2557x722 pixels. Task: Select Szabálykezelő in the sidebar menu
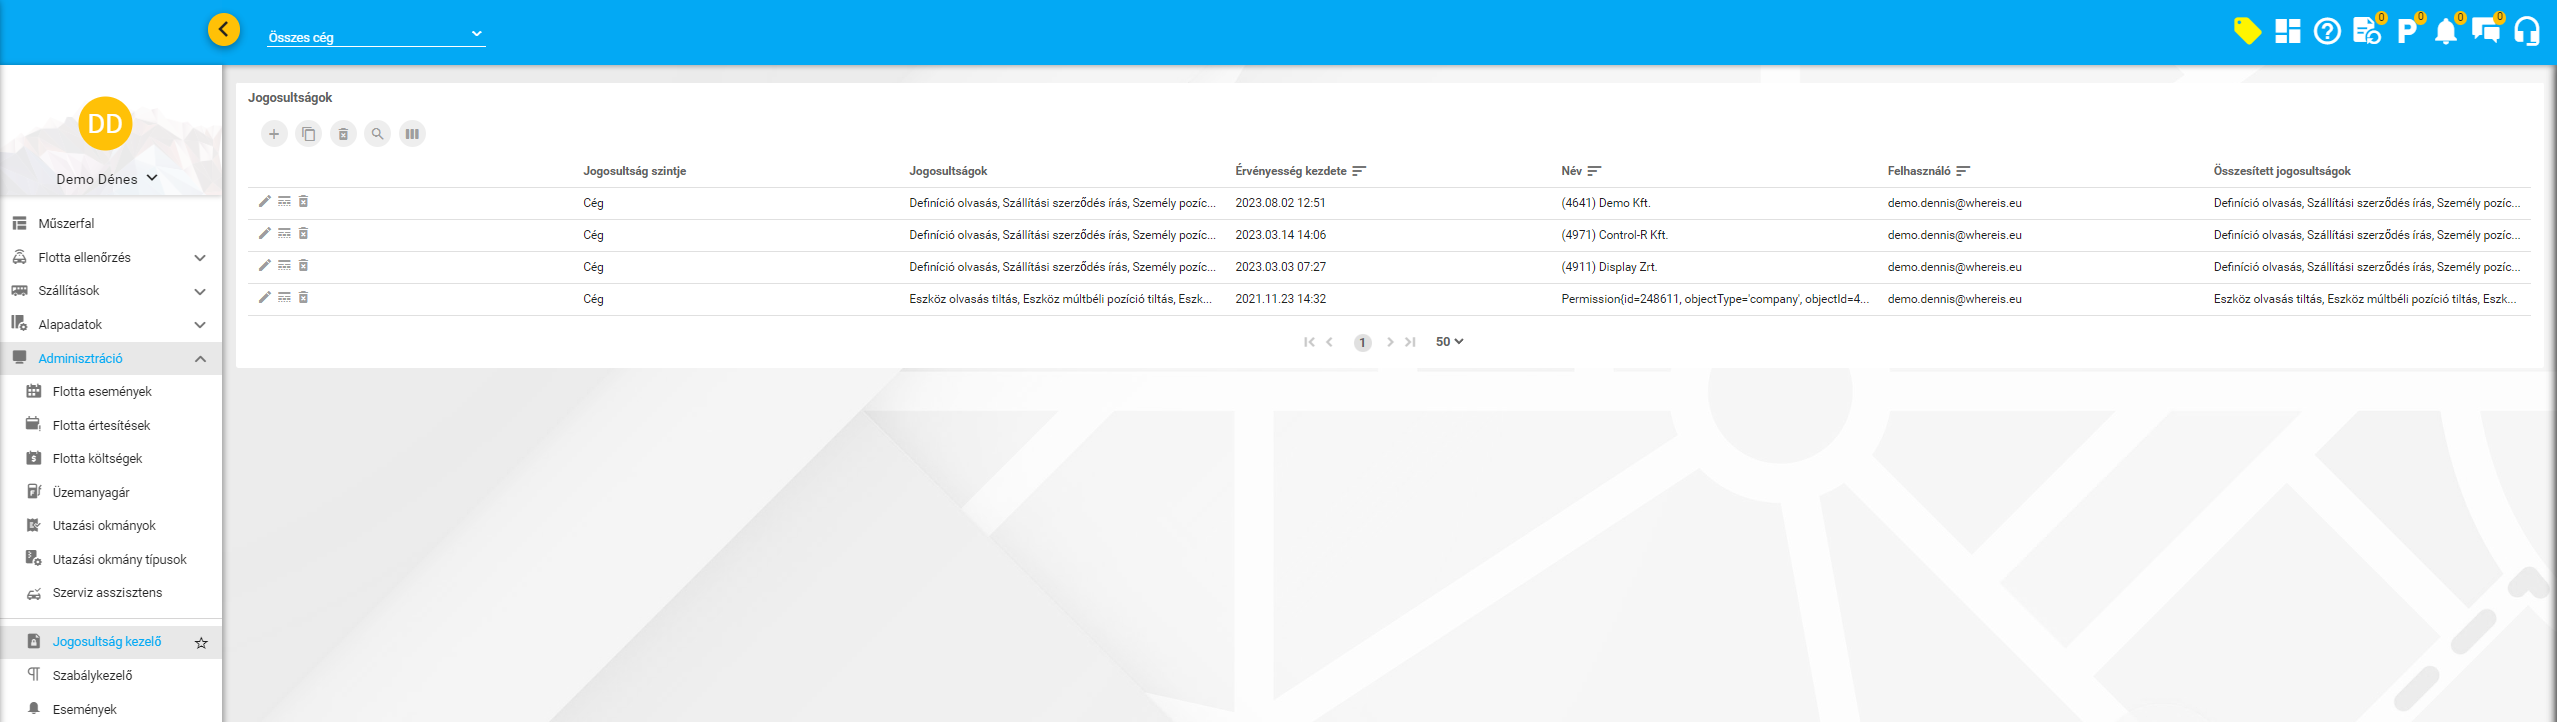tap(92, 676)
